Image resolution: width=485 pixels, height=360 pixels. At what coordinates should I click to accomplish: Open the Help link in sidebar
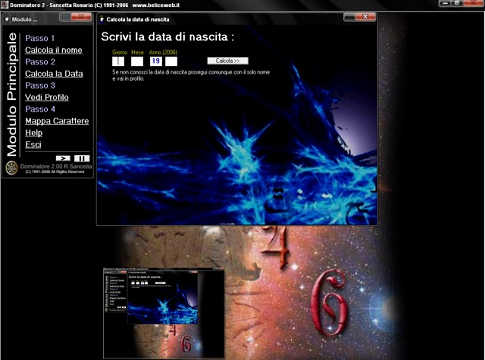(34, 133)
